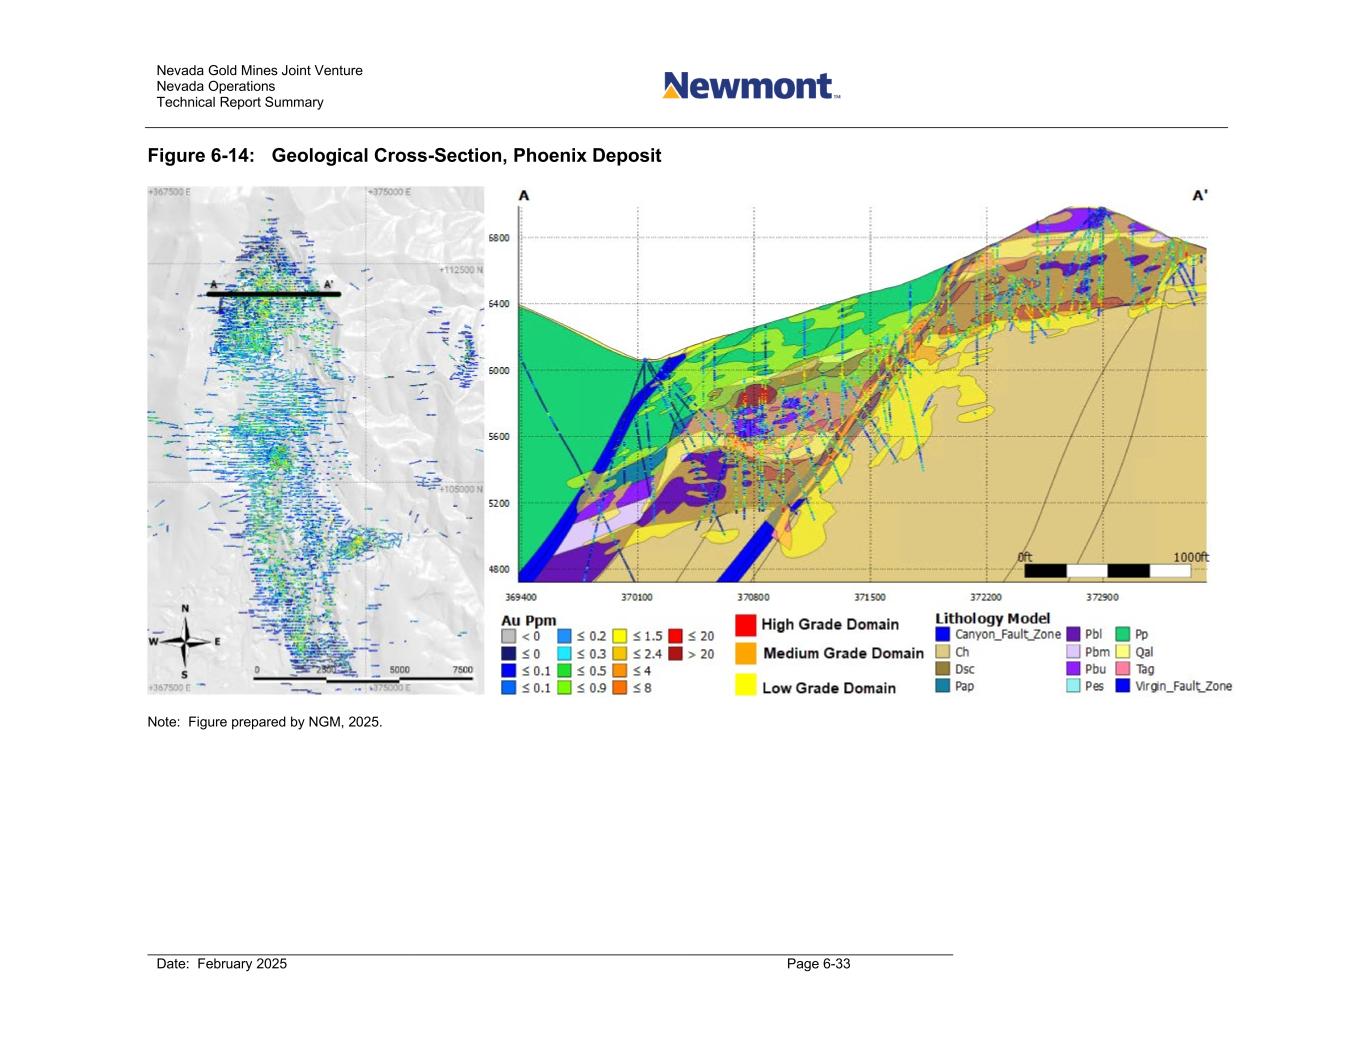Click the Lithology Model legend title
The image size is (1365, 1055).
pos(992,618)
